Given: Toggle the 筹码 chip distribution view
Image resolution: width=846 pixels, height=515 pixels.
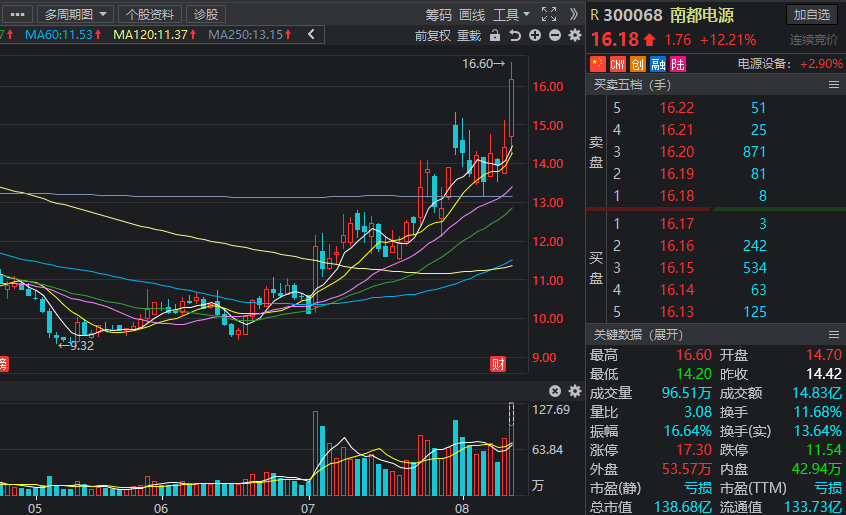Looking at the screenshot, I should 438,14.
